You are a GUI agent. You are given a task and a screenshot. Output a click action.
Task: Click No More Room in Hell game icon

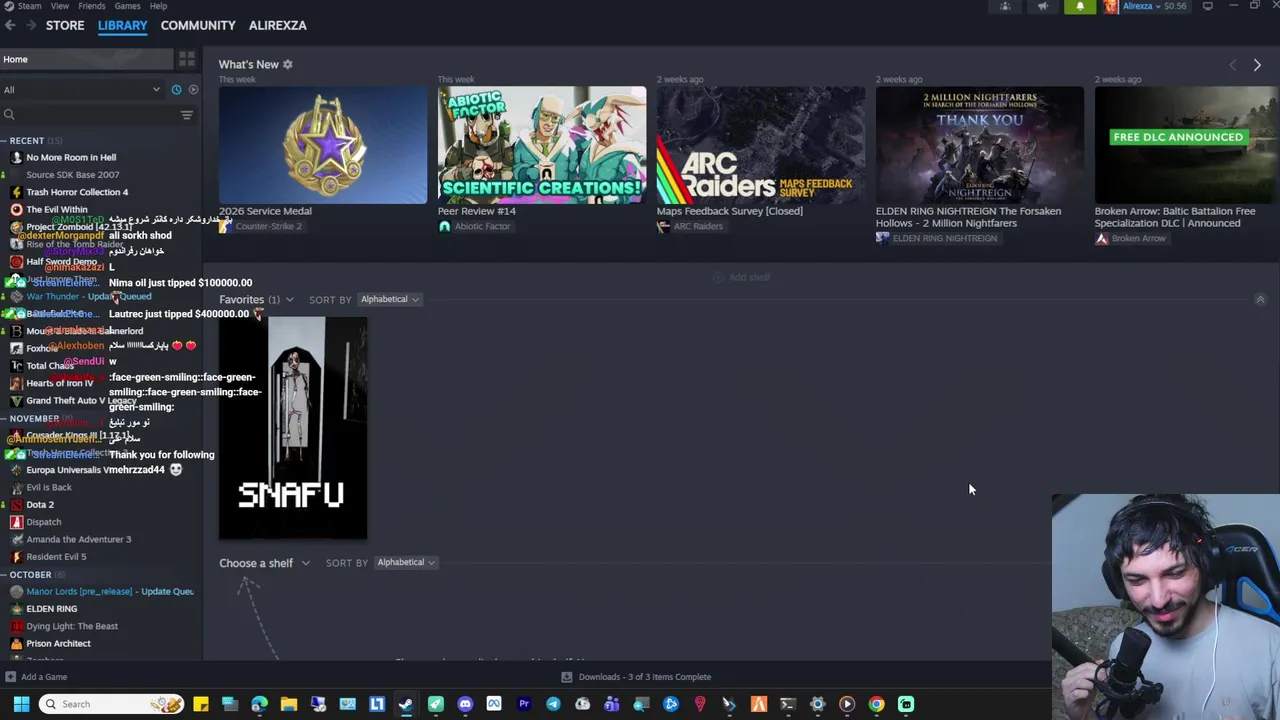[16, 157]
